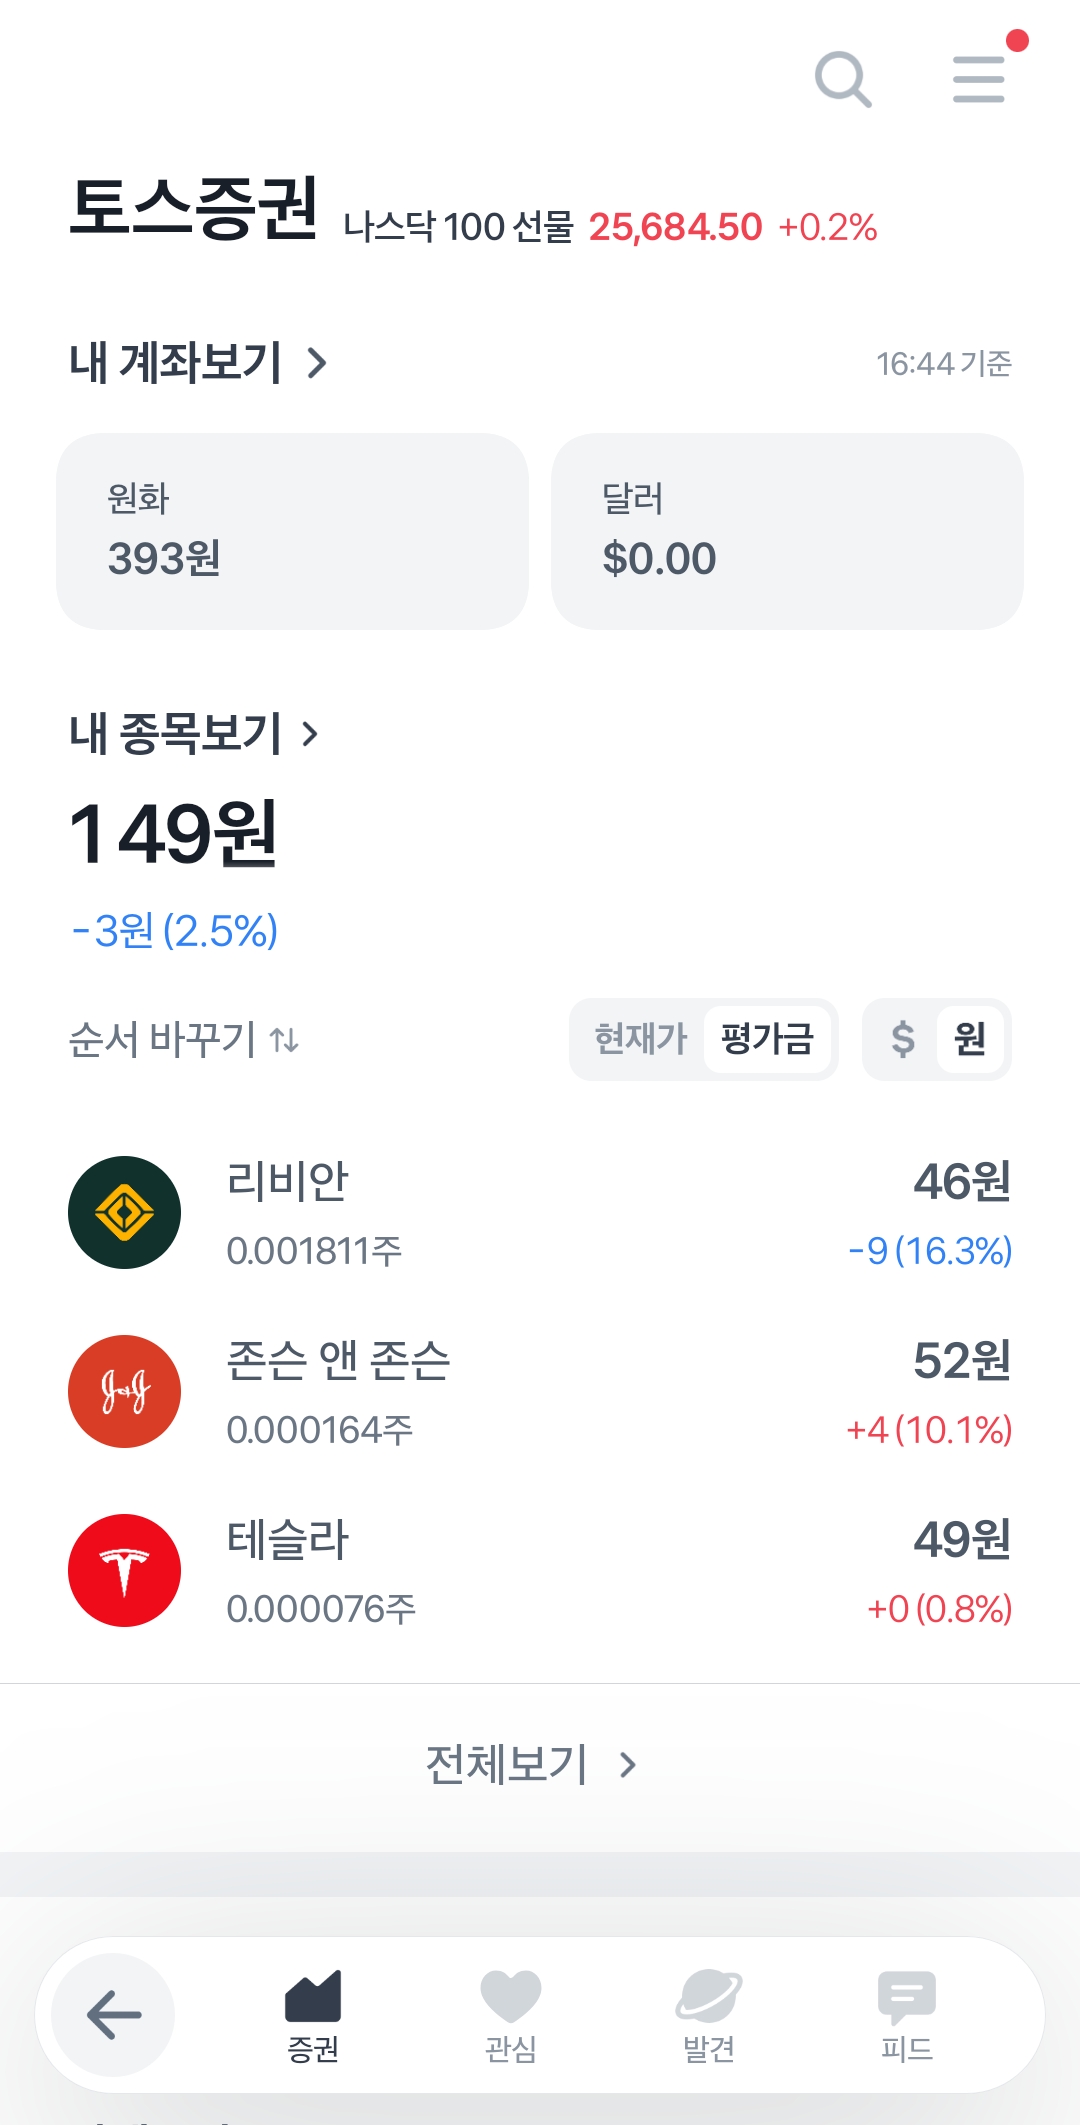1080x2125 pixels.
Task: Open the 피드 speech bubble tab
Action: pyautogui.click(x=906, y=2015)
